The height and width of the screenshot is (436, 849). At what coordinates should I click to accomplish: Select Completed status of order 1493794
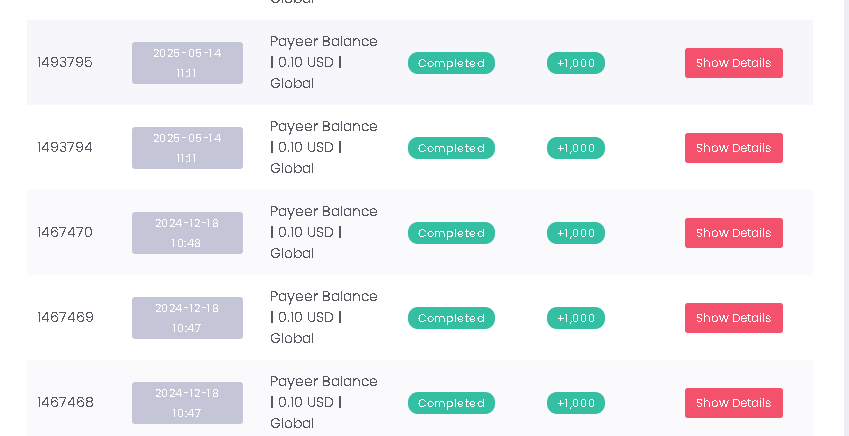[x=451, y=148]
